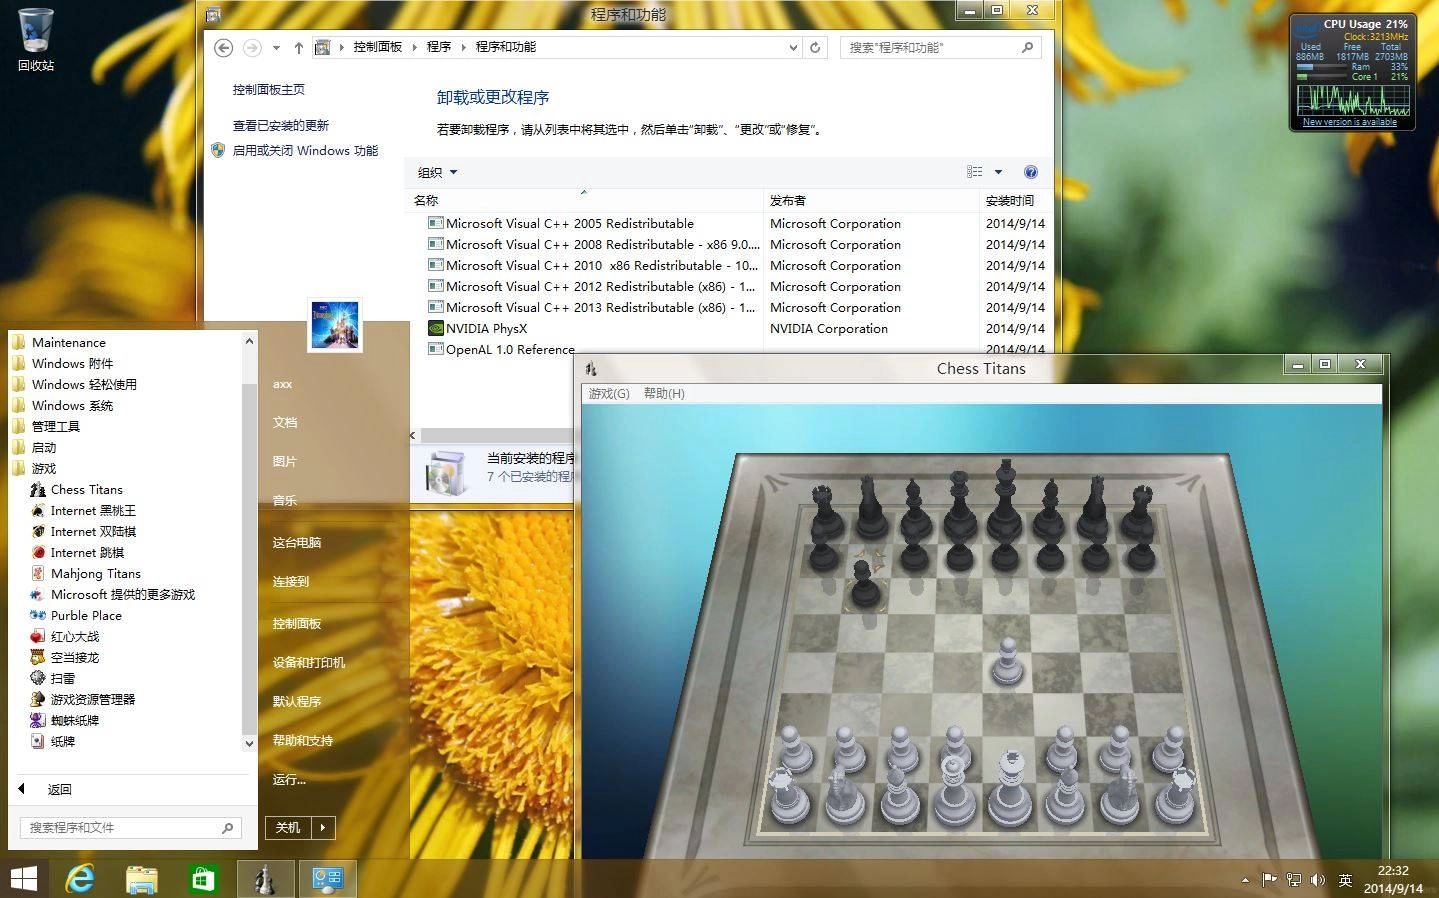Open 运行... from Start menu

(x=290, y=779)
